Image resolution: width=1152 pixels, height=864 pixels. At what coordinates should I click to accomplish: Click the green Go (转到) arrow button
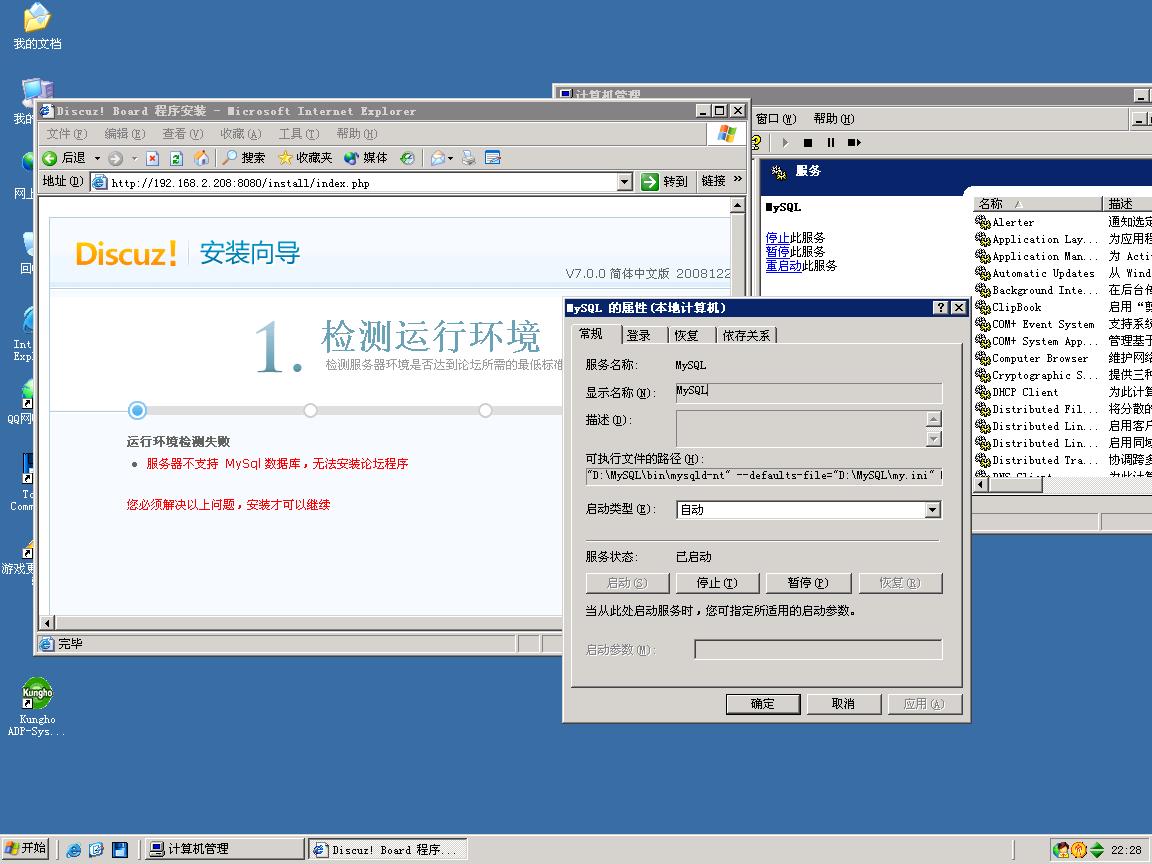click(665, 181)
